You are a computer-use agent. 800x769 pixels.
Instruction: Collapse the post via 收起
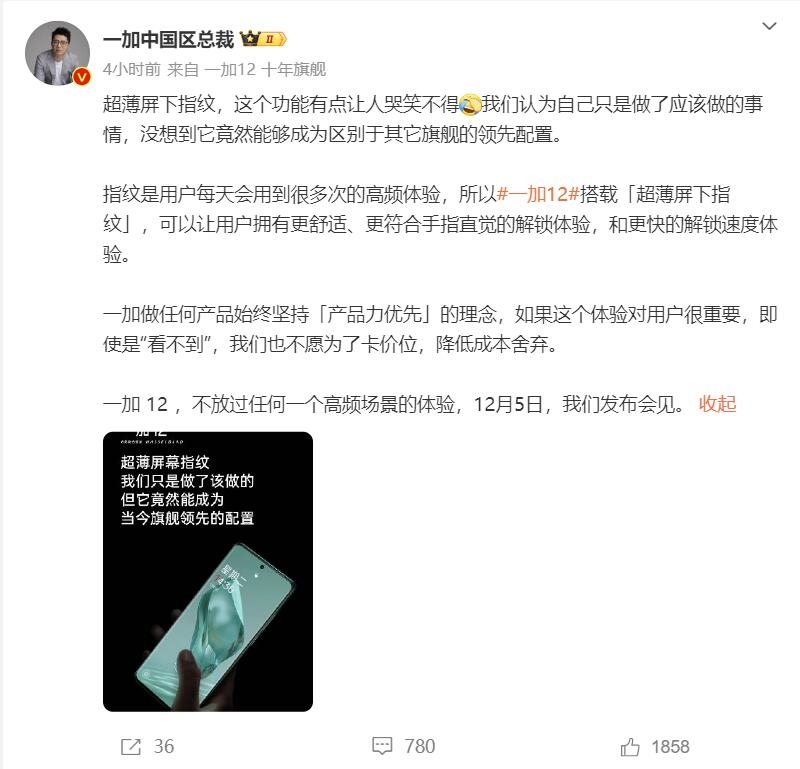tap(717, 404)
